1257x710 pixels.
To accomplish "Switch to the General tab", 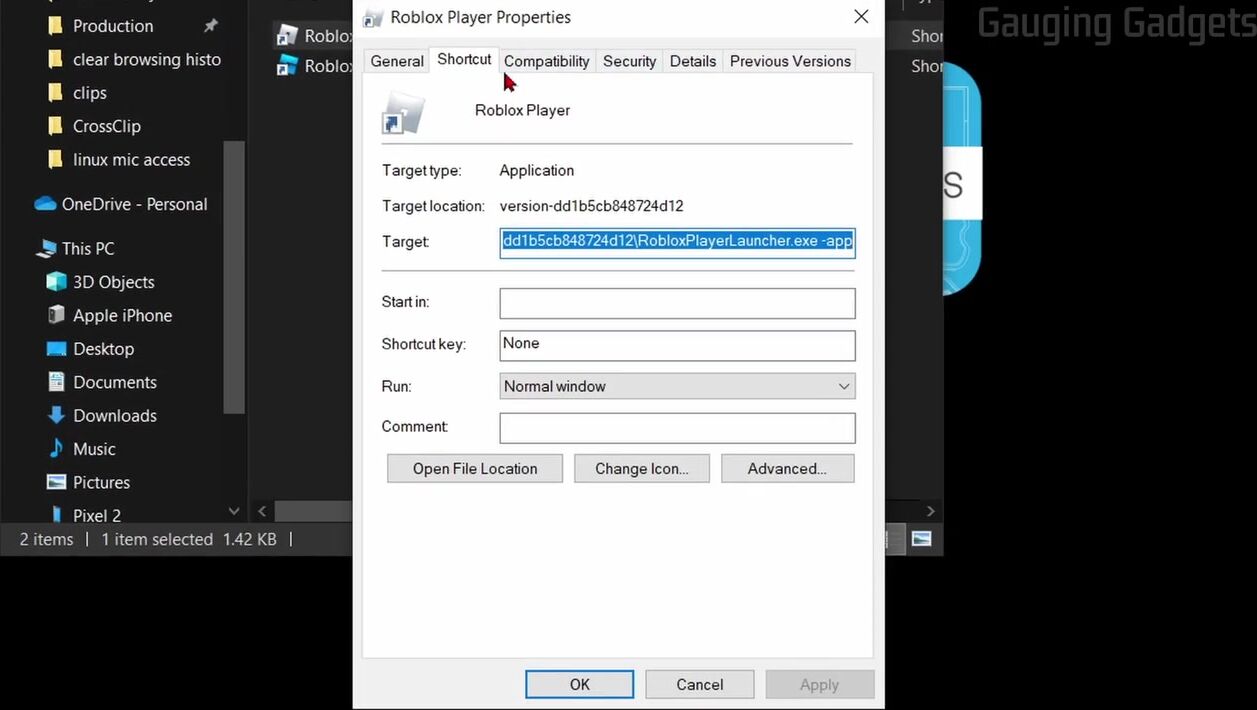I will (397, 61).
